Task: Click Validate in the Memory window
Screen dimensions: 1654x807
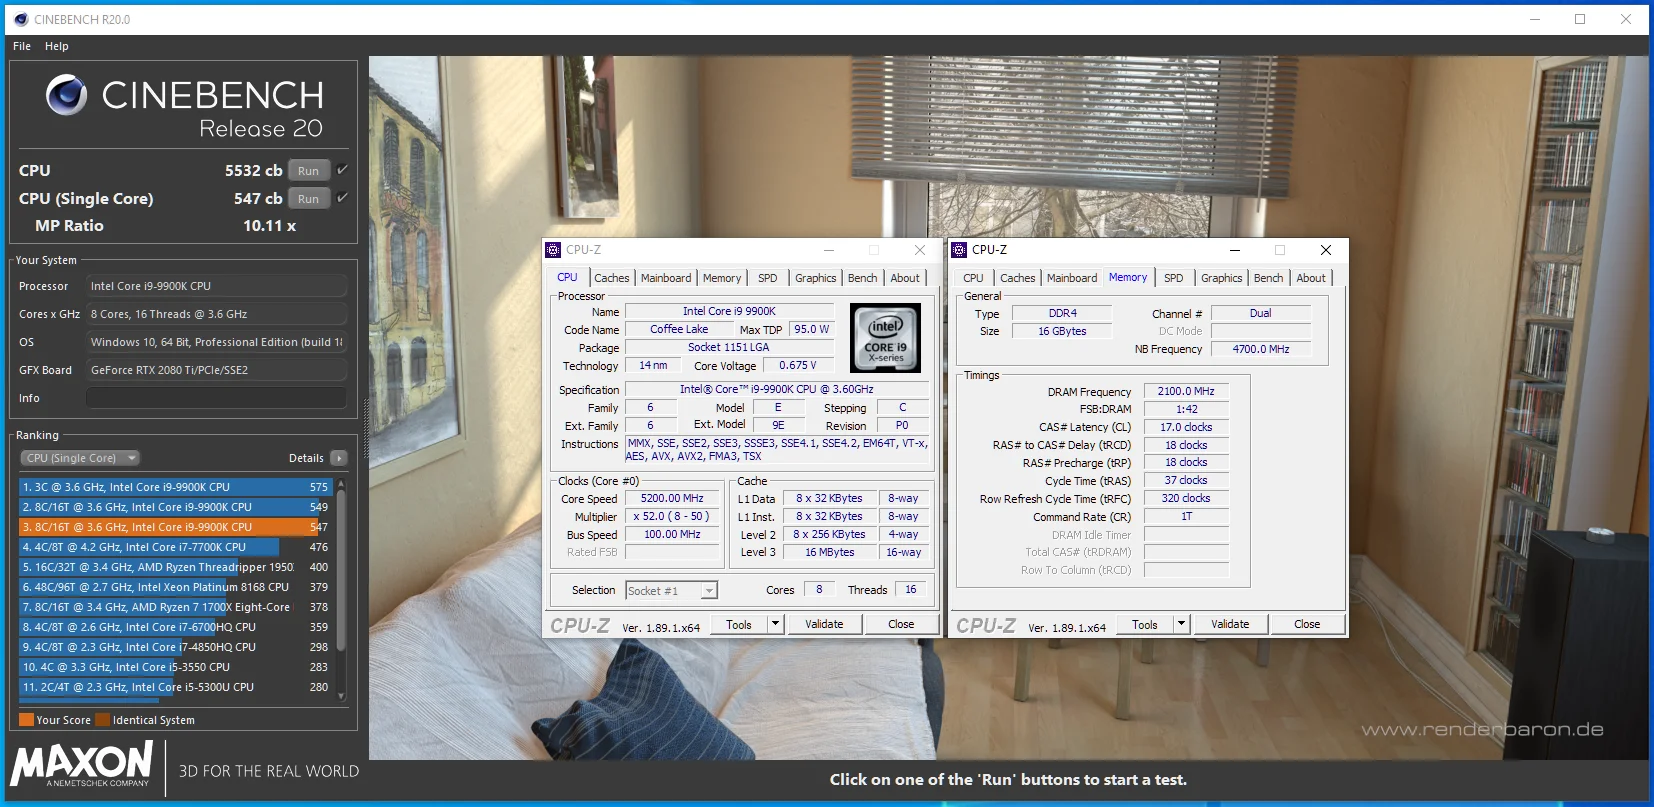Action: 1230,624
